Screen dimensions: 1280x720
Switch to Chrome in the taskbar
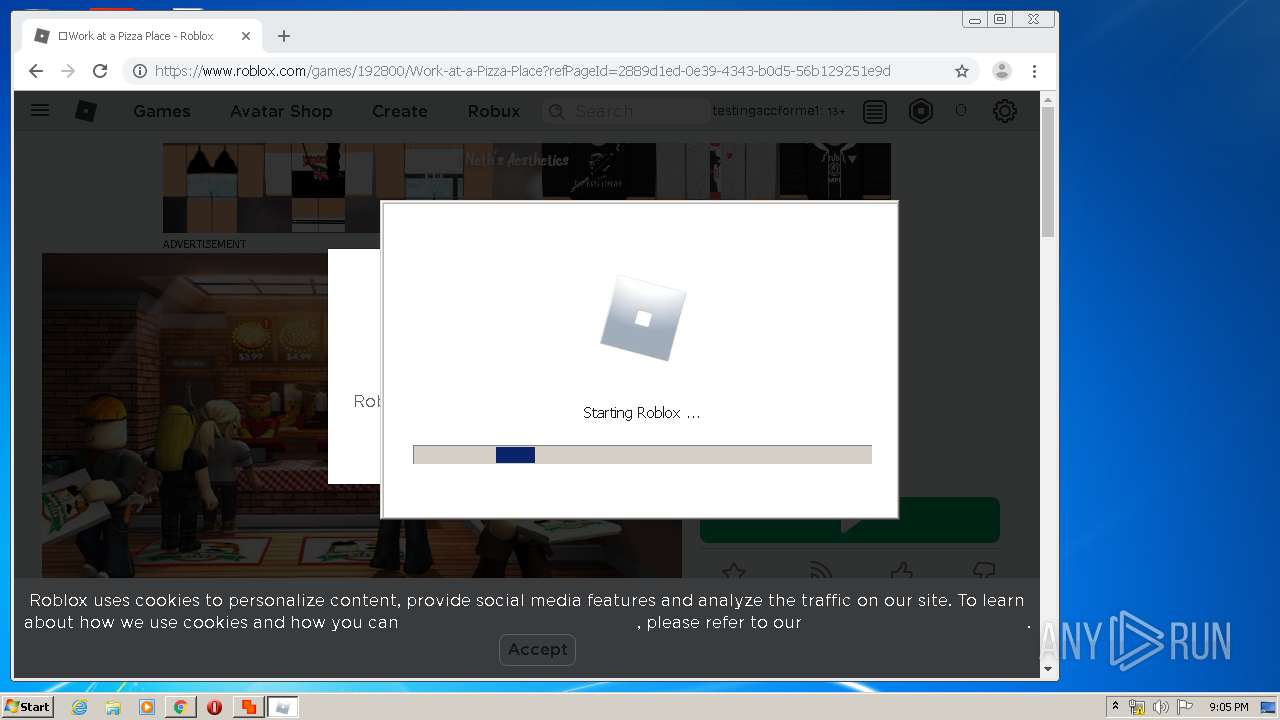point(180,707)
